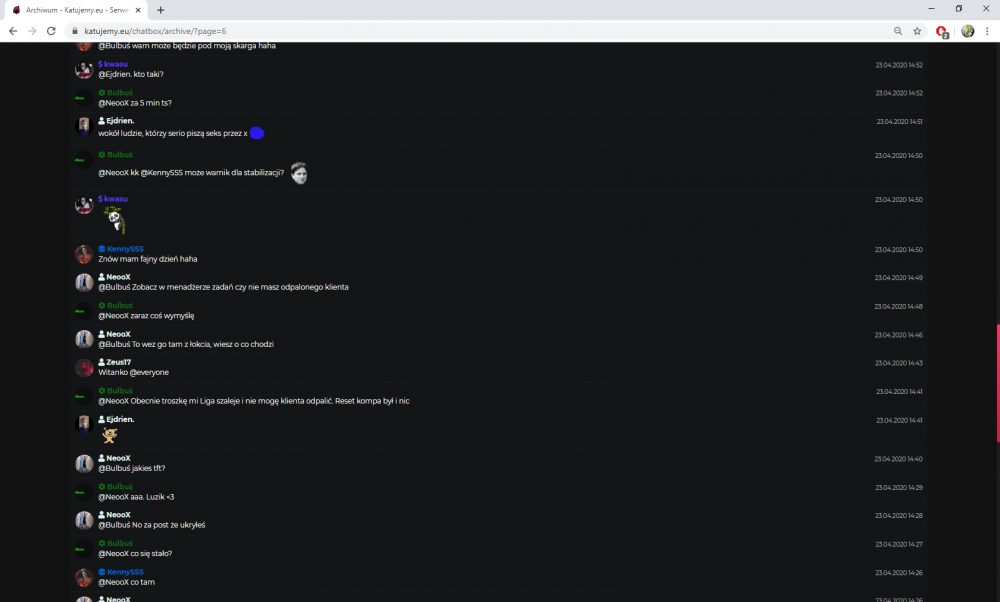Click the gear icon beside Bulbuś at 14:41
The height and width of the screenshot is (602, 1000).
101,391
